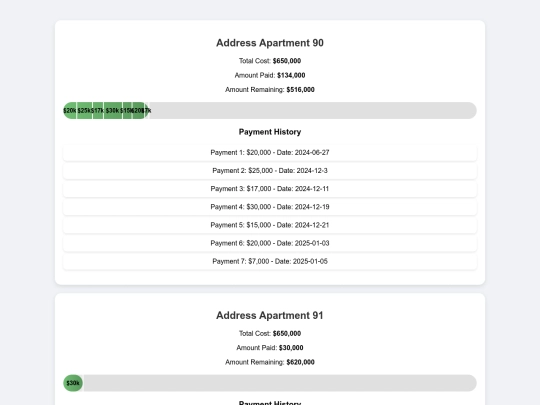Select Payment 4: $30,000 row
The width and height of the screenshot is (540, 405).
tap(270, 207)
